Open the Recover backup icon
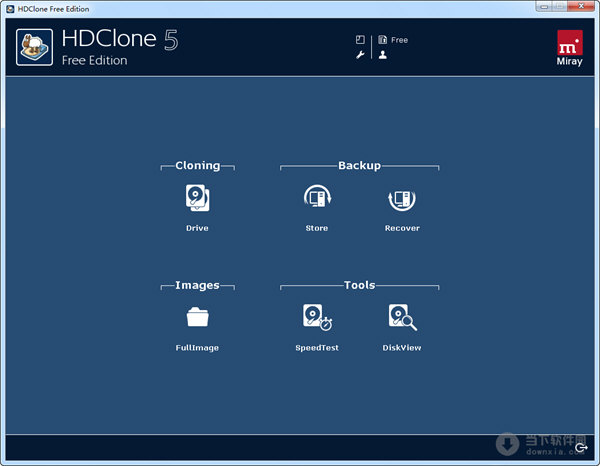600x466 pixels. (x=402, y=199)
